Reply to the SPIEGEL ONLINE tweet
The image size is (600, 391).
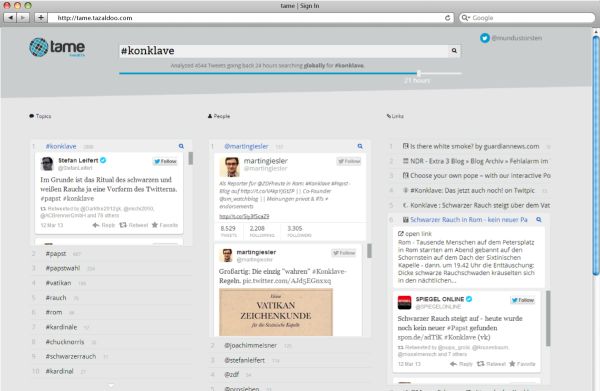click(x=461, y=364)
